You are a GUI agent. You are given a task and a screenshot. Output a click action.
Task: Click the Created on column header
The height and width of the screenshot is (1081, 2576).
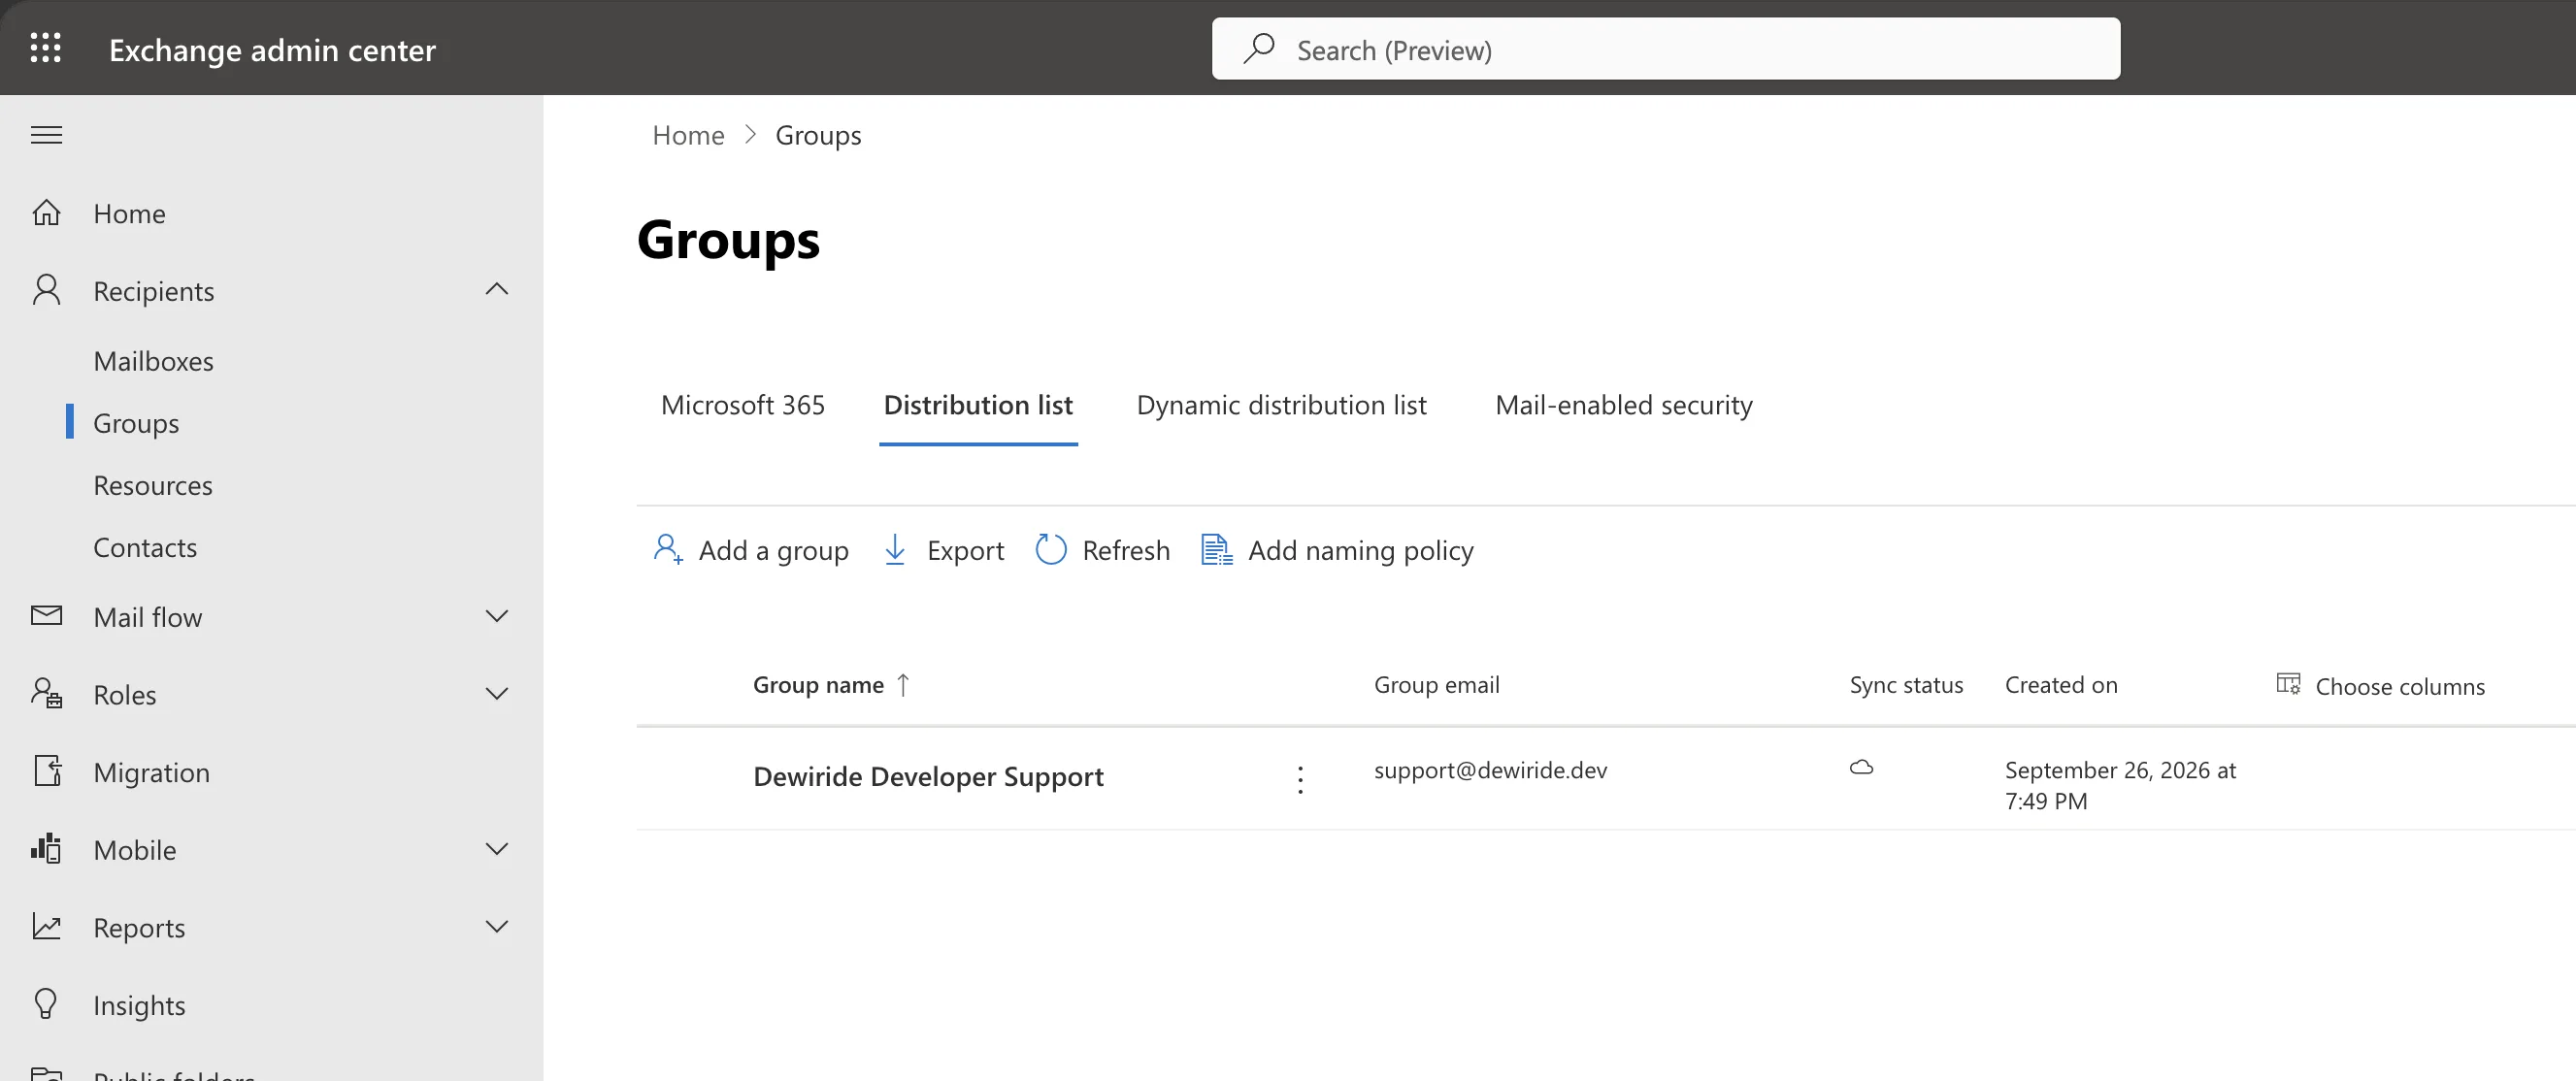pos(2061,685)
